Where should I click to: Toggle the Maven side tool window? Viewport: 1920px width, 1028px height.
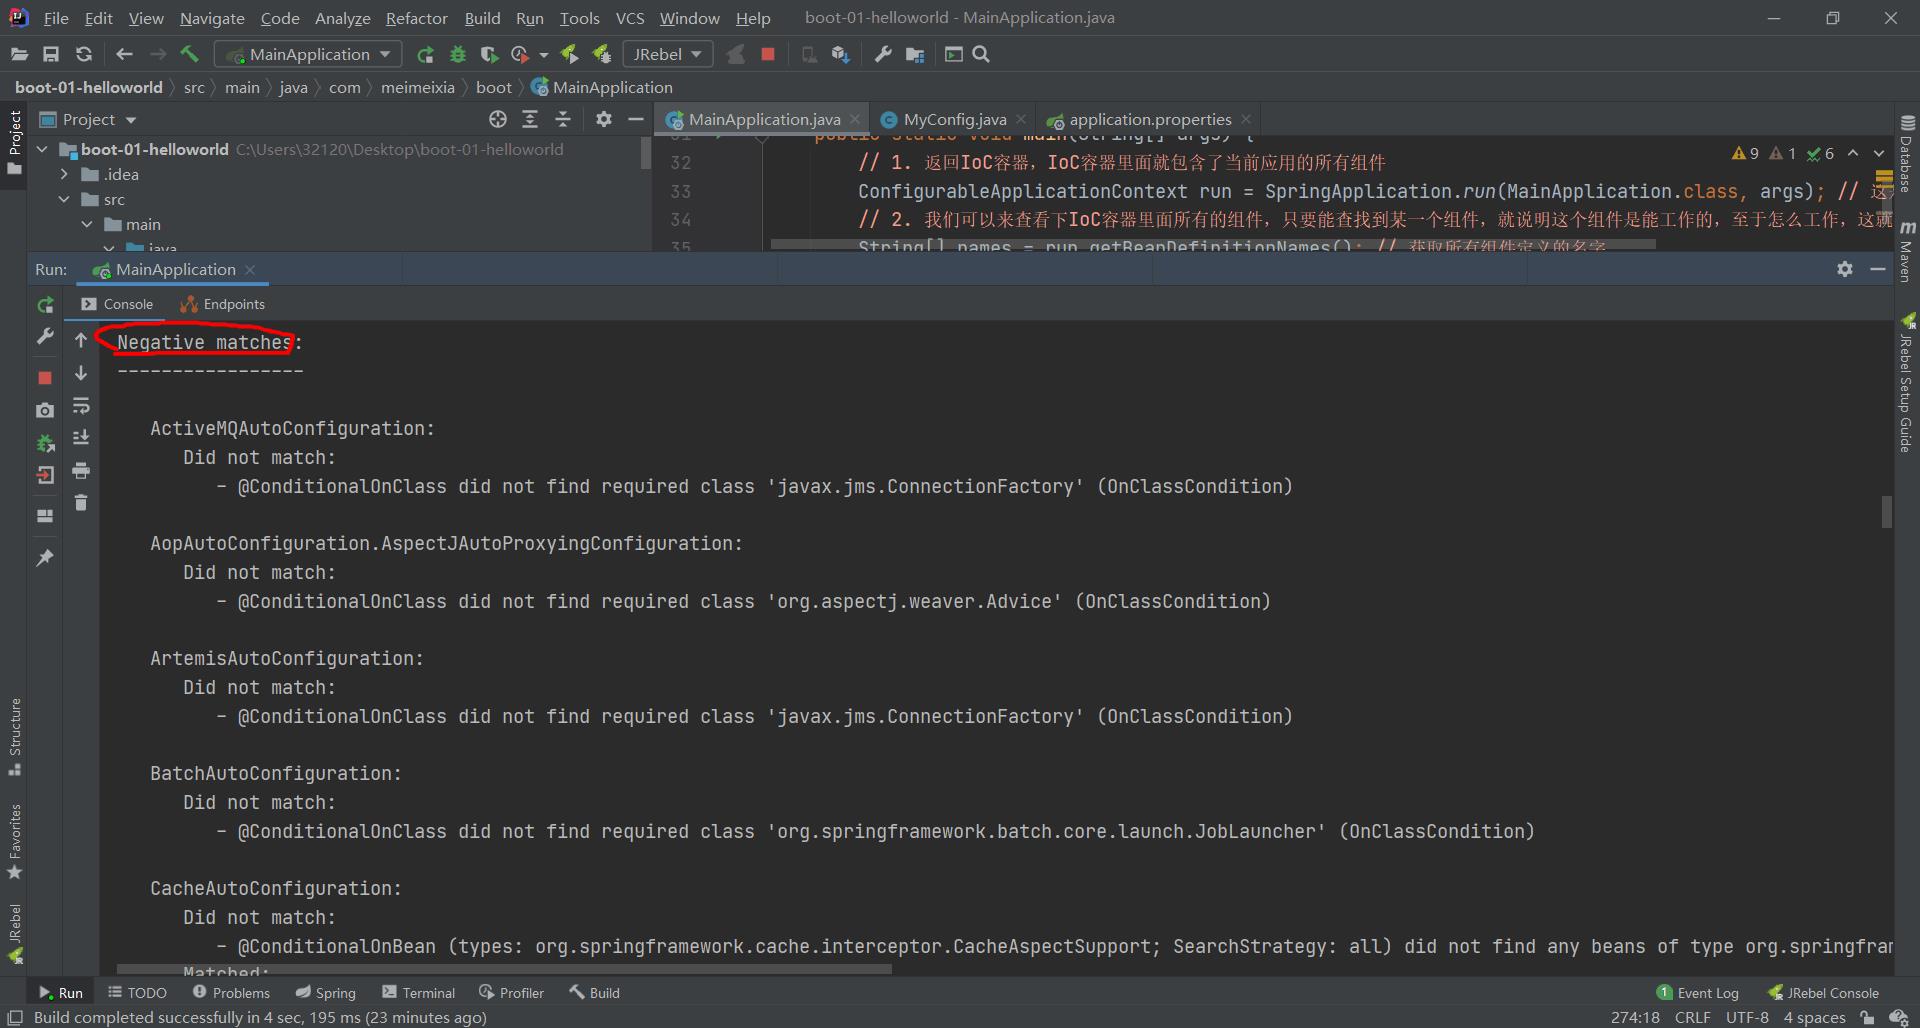tap(1907, 252)
